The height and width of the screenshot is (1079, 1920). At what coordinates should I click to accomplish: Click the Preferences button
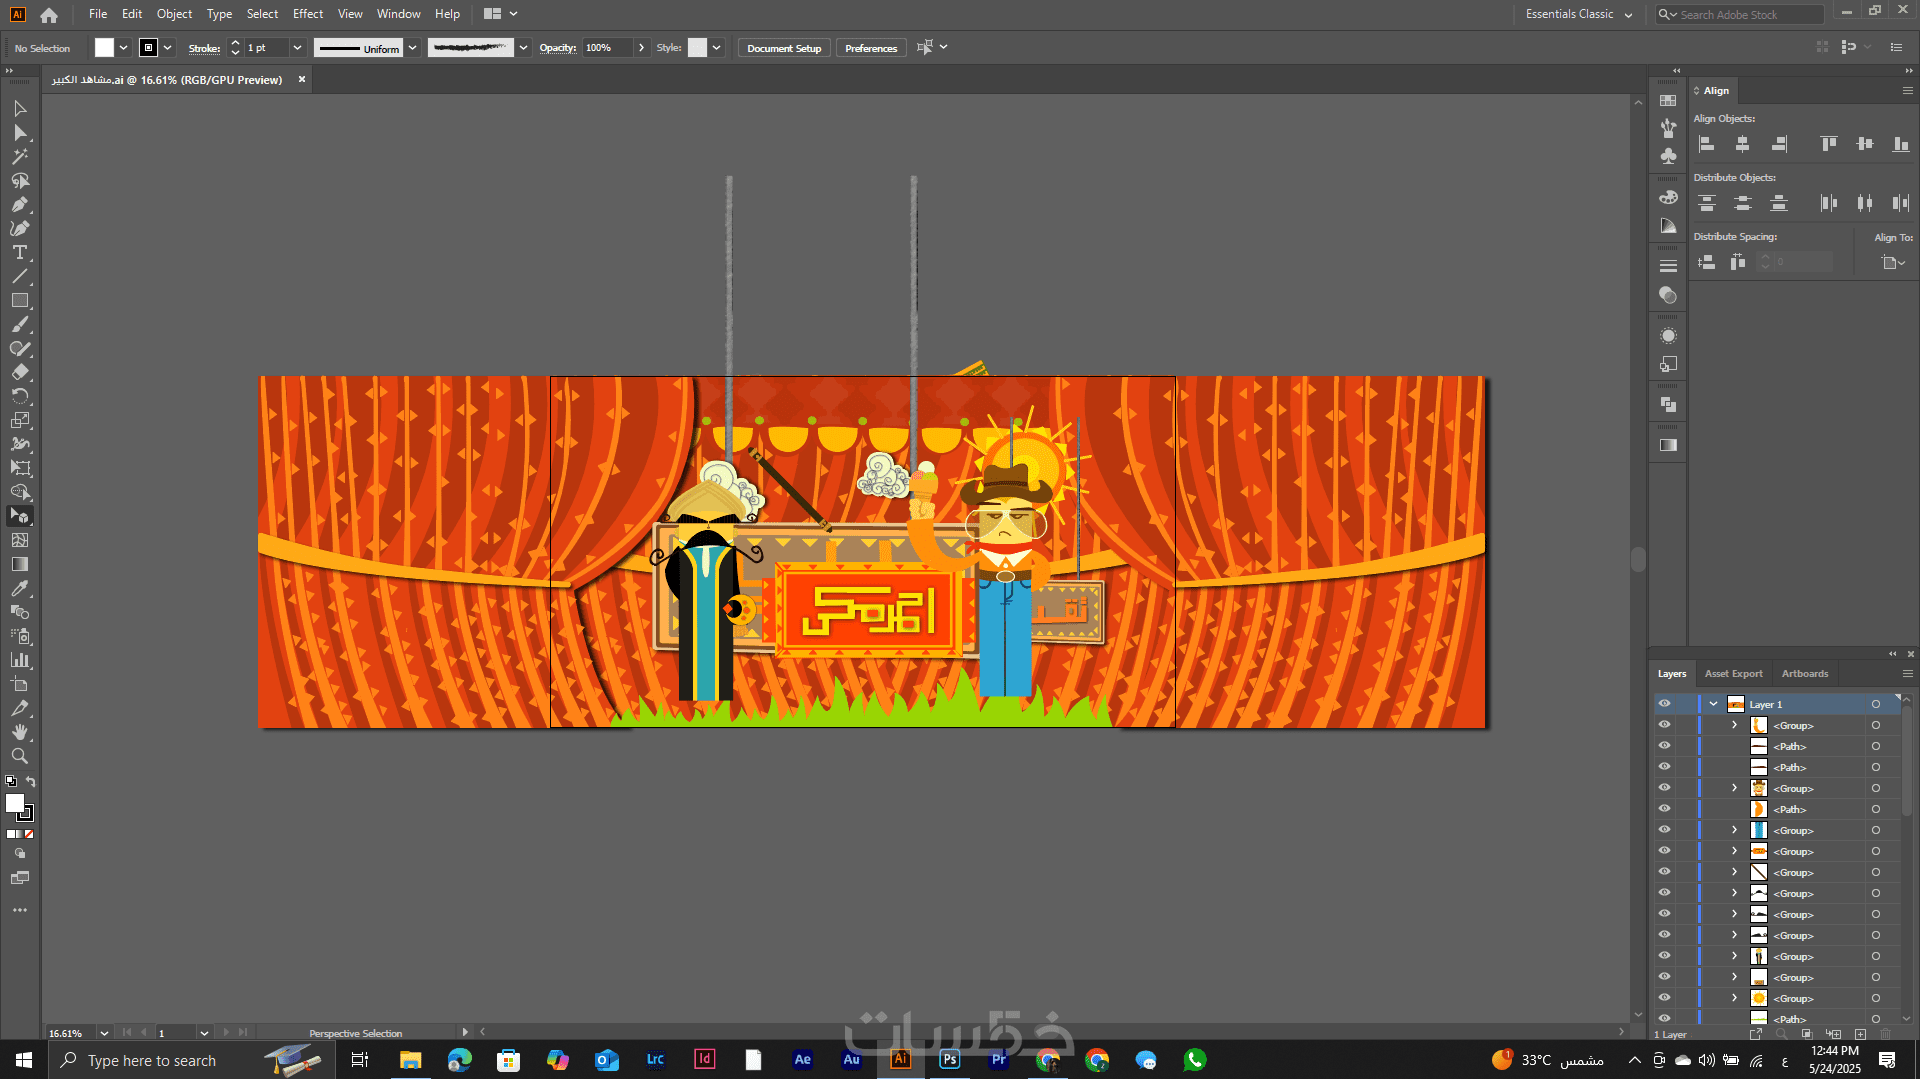tap(871, 48)
